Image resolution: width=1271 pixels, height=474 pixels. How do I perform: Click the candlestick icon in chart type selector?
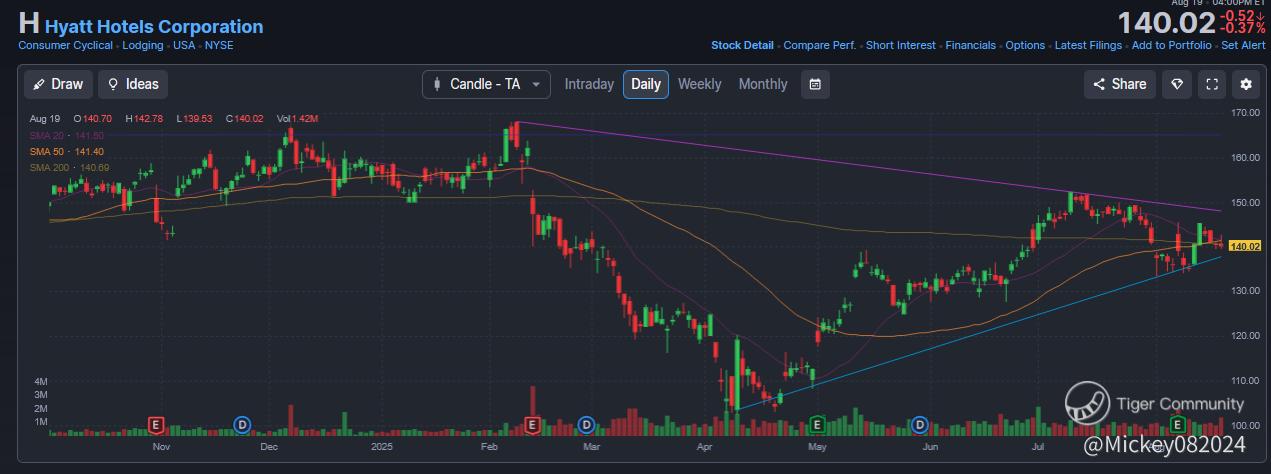[x=436, y=84]
